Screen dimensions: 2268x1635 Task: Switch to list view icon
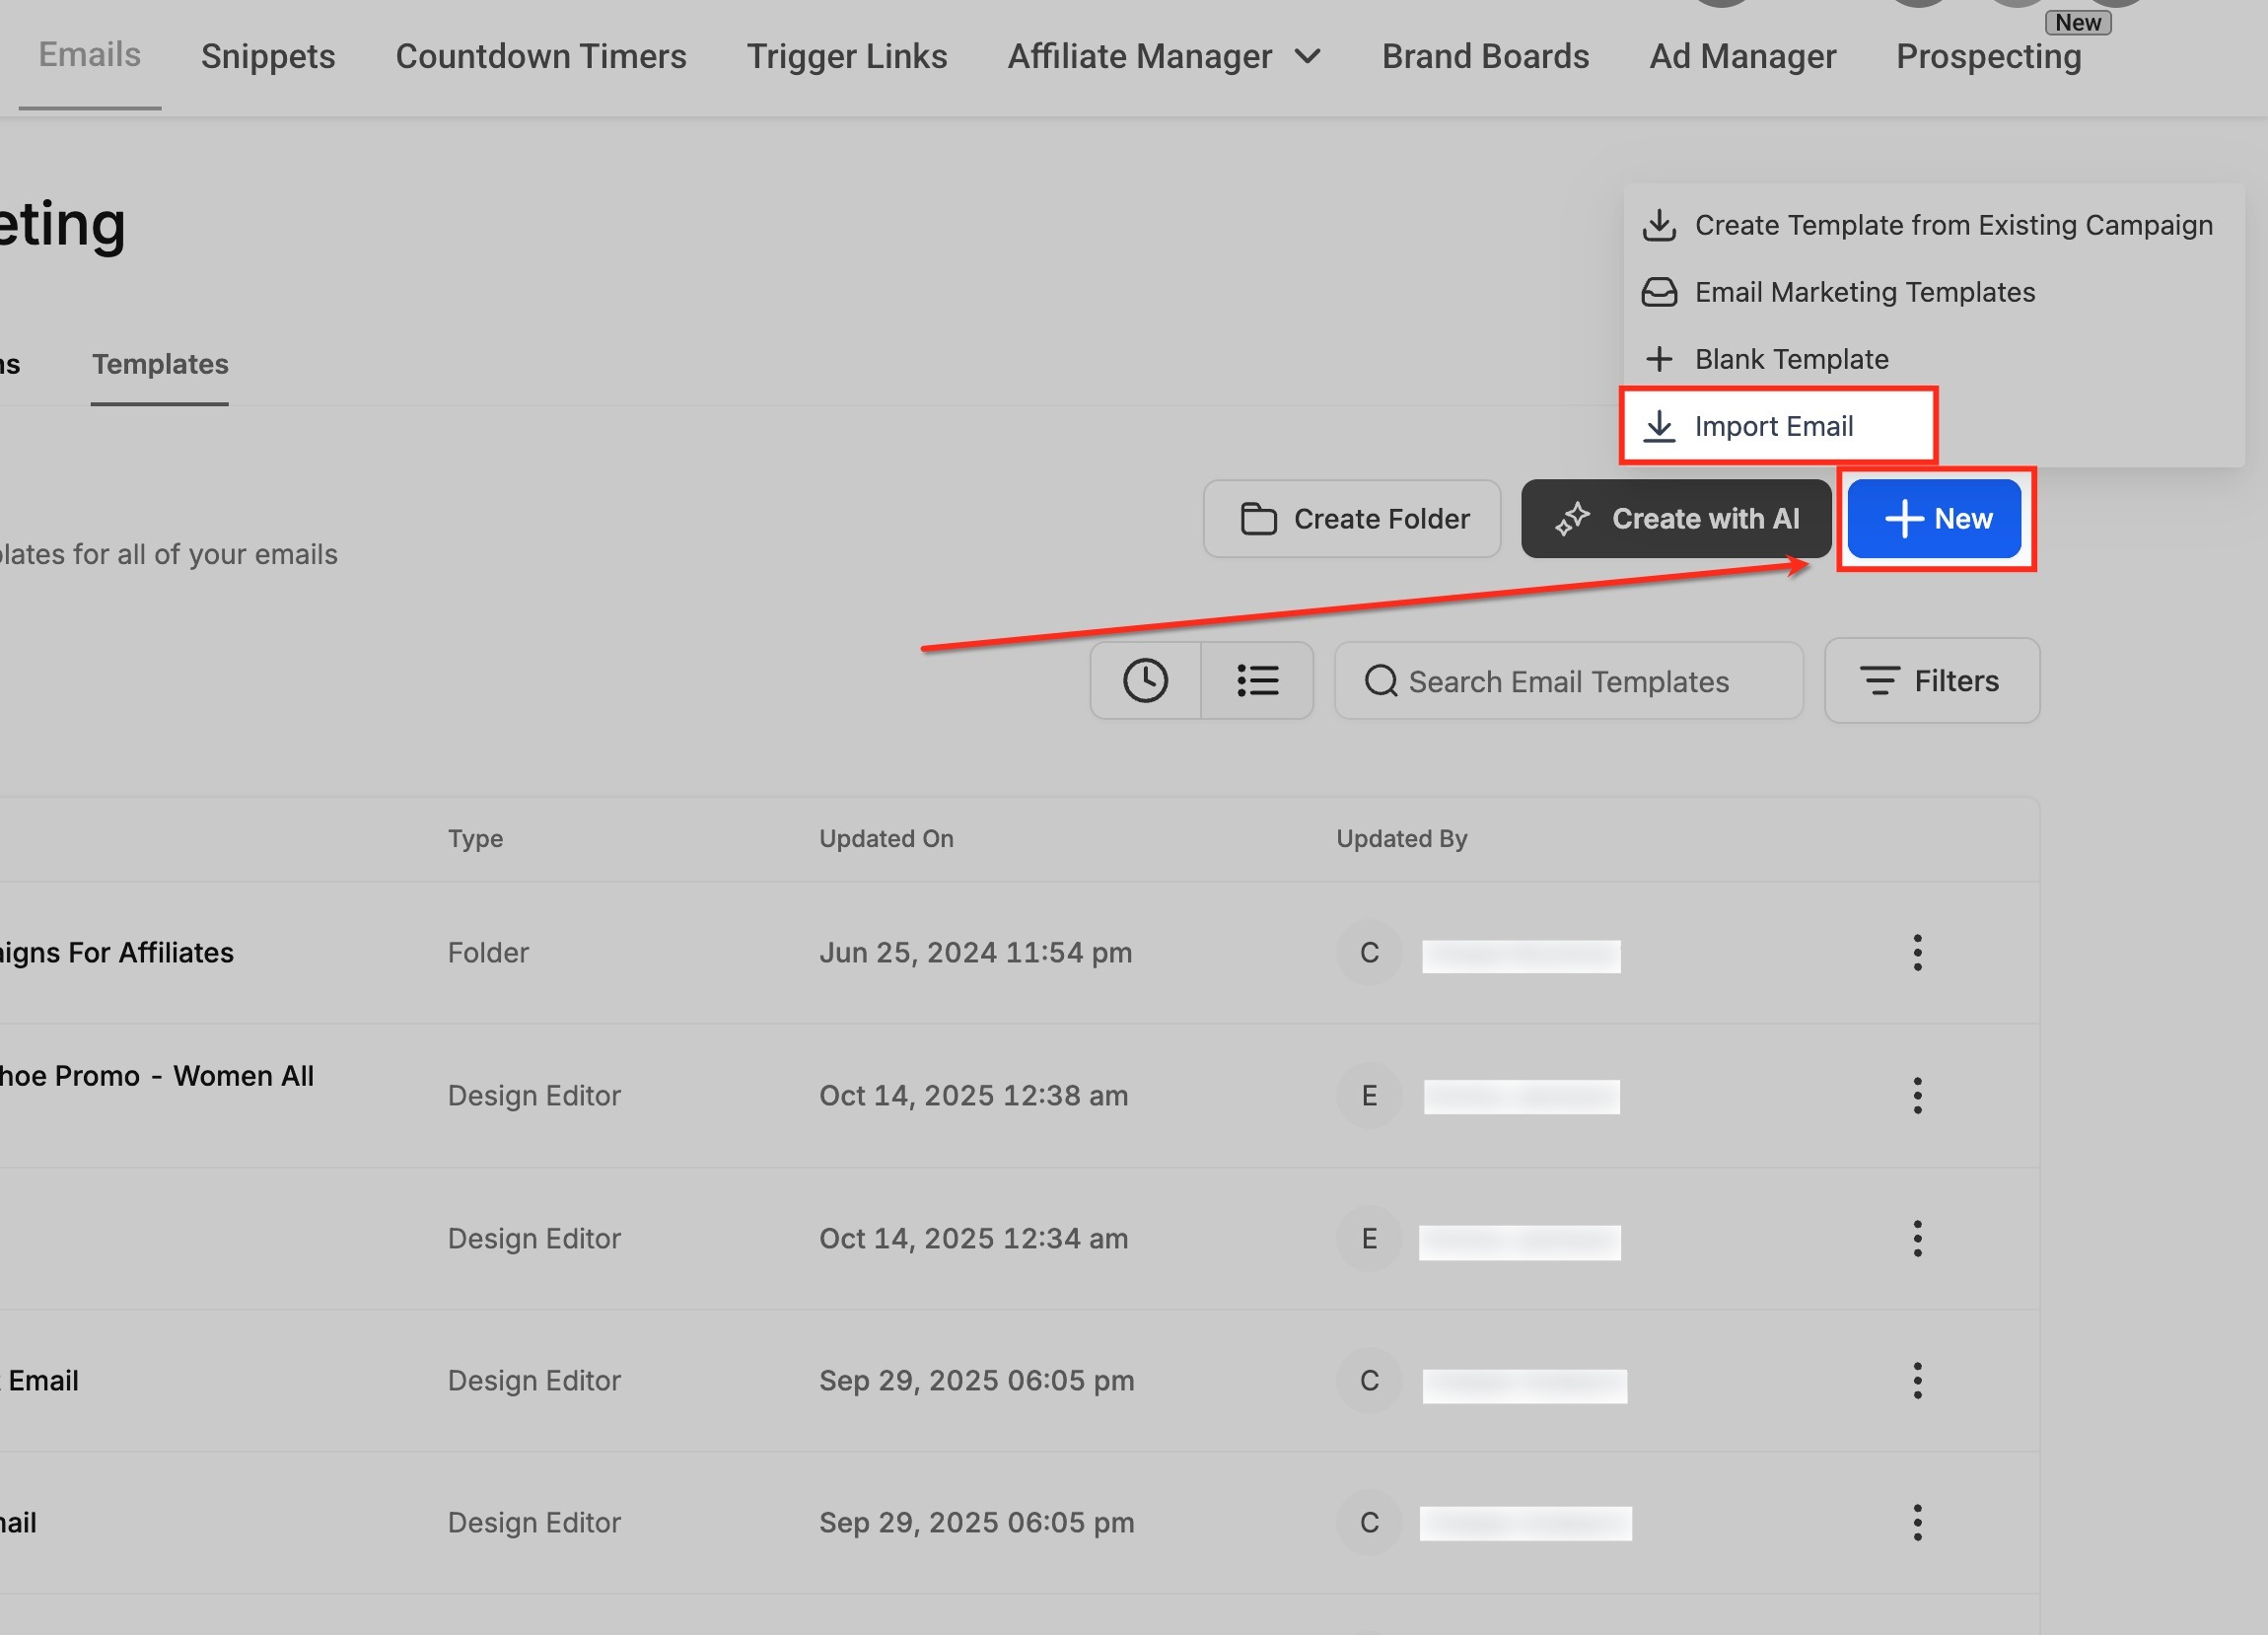pos(1257,681)
